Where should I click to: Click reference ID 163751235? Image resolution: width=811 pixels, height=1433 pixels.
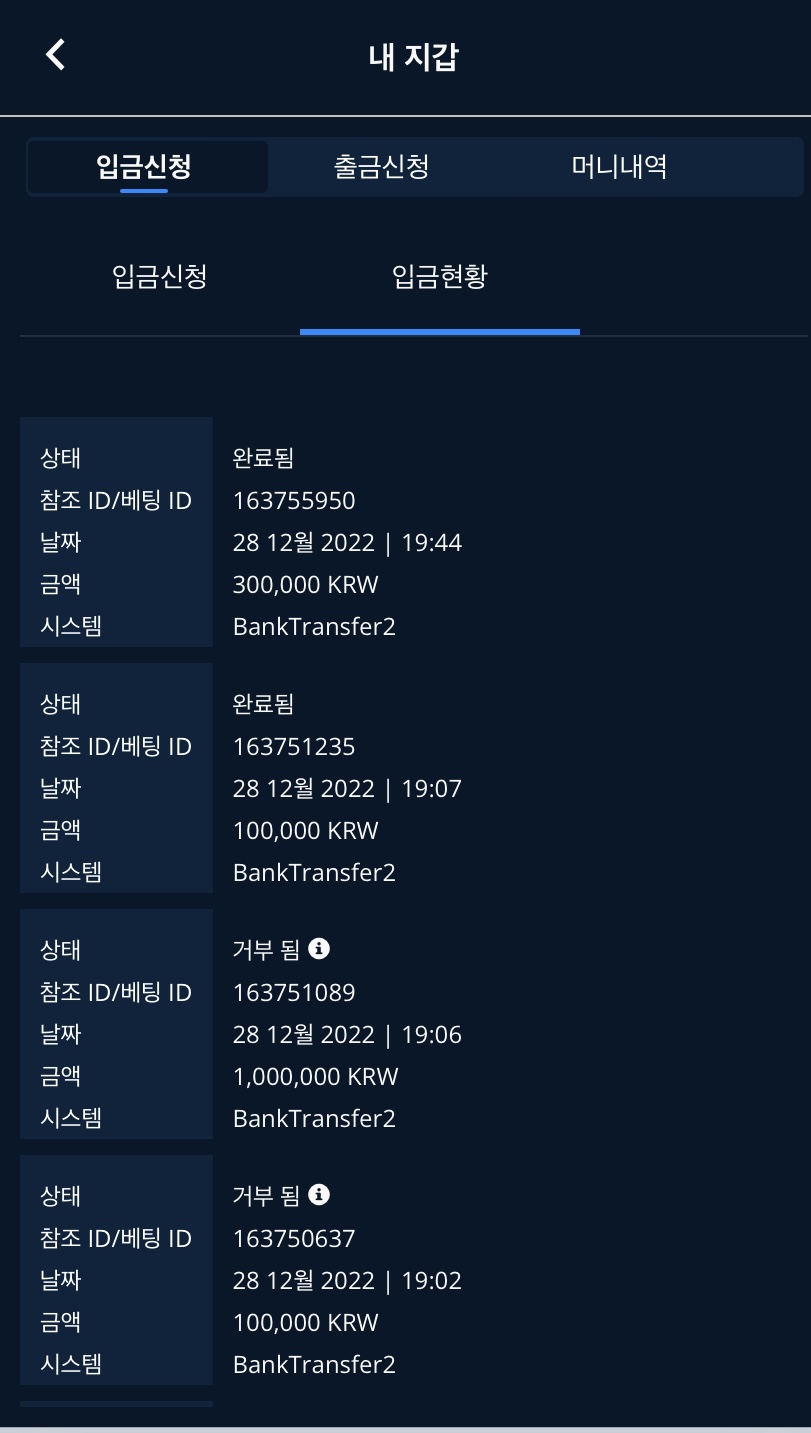(294, 746)
